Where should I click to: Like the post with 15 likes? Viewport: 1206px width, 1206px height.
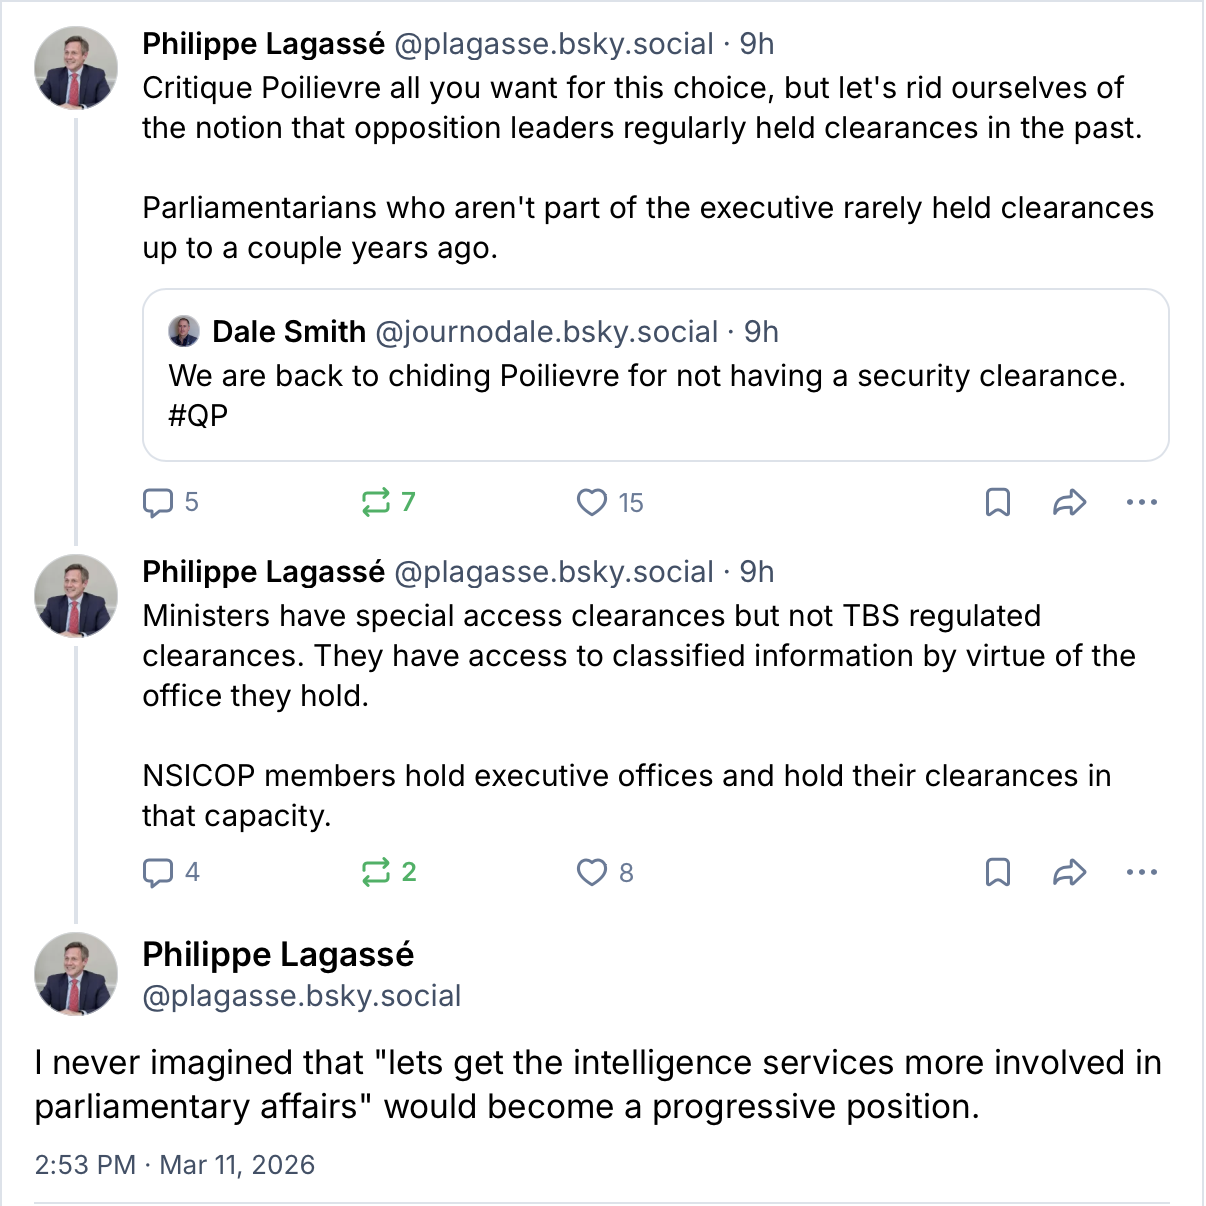point(592,502)
